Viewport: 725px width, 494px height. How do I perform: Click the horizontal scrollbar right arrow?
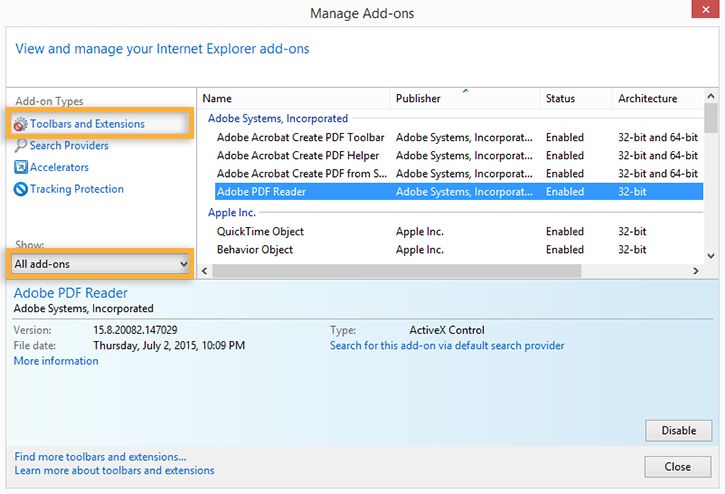[696, 271]
